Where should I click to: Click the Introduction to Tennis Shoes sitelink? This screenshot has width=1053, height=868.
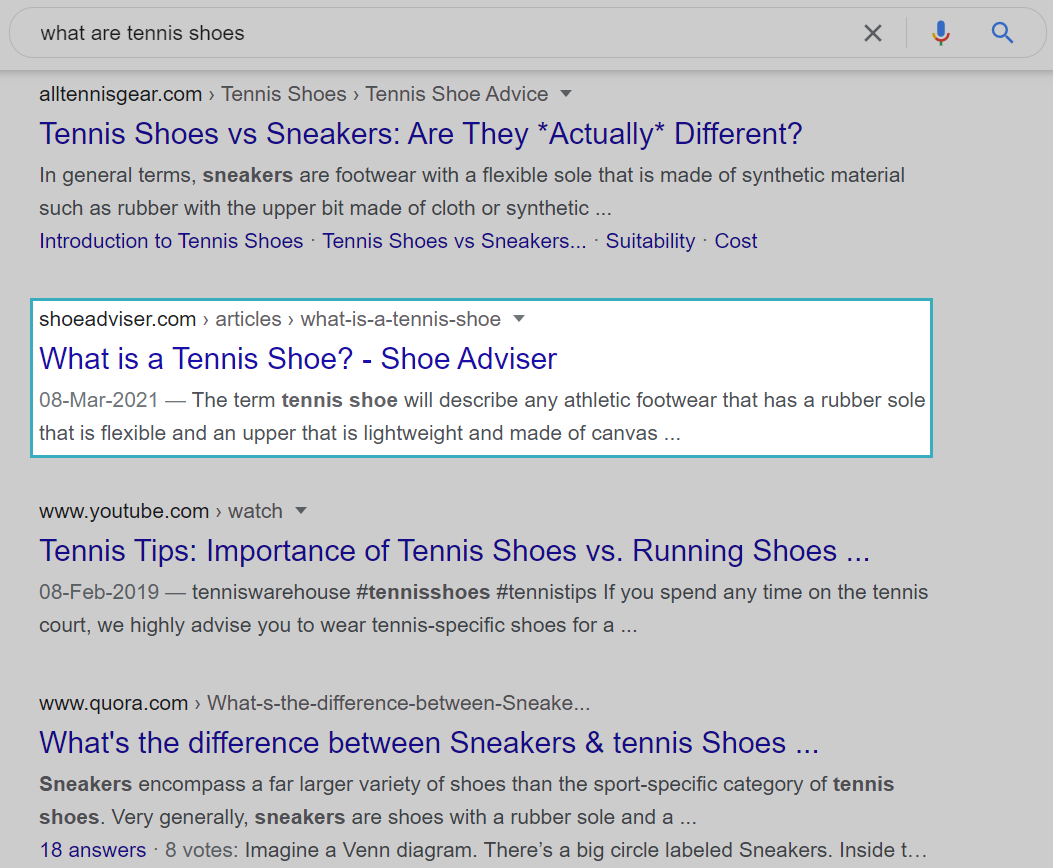pos(170,241)
